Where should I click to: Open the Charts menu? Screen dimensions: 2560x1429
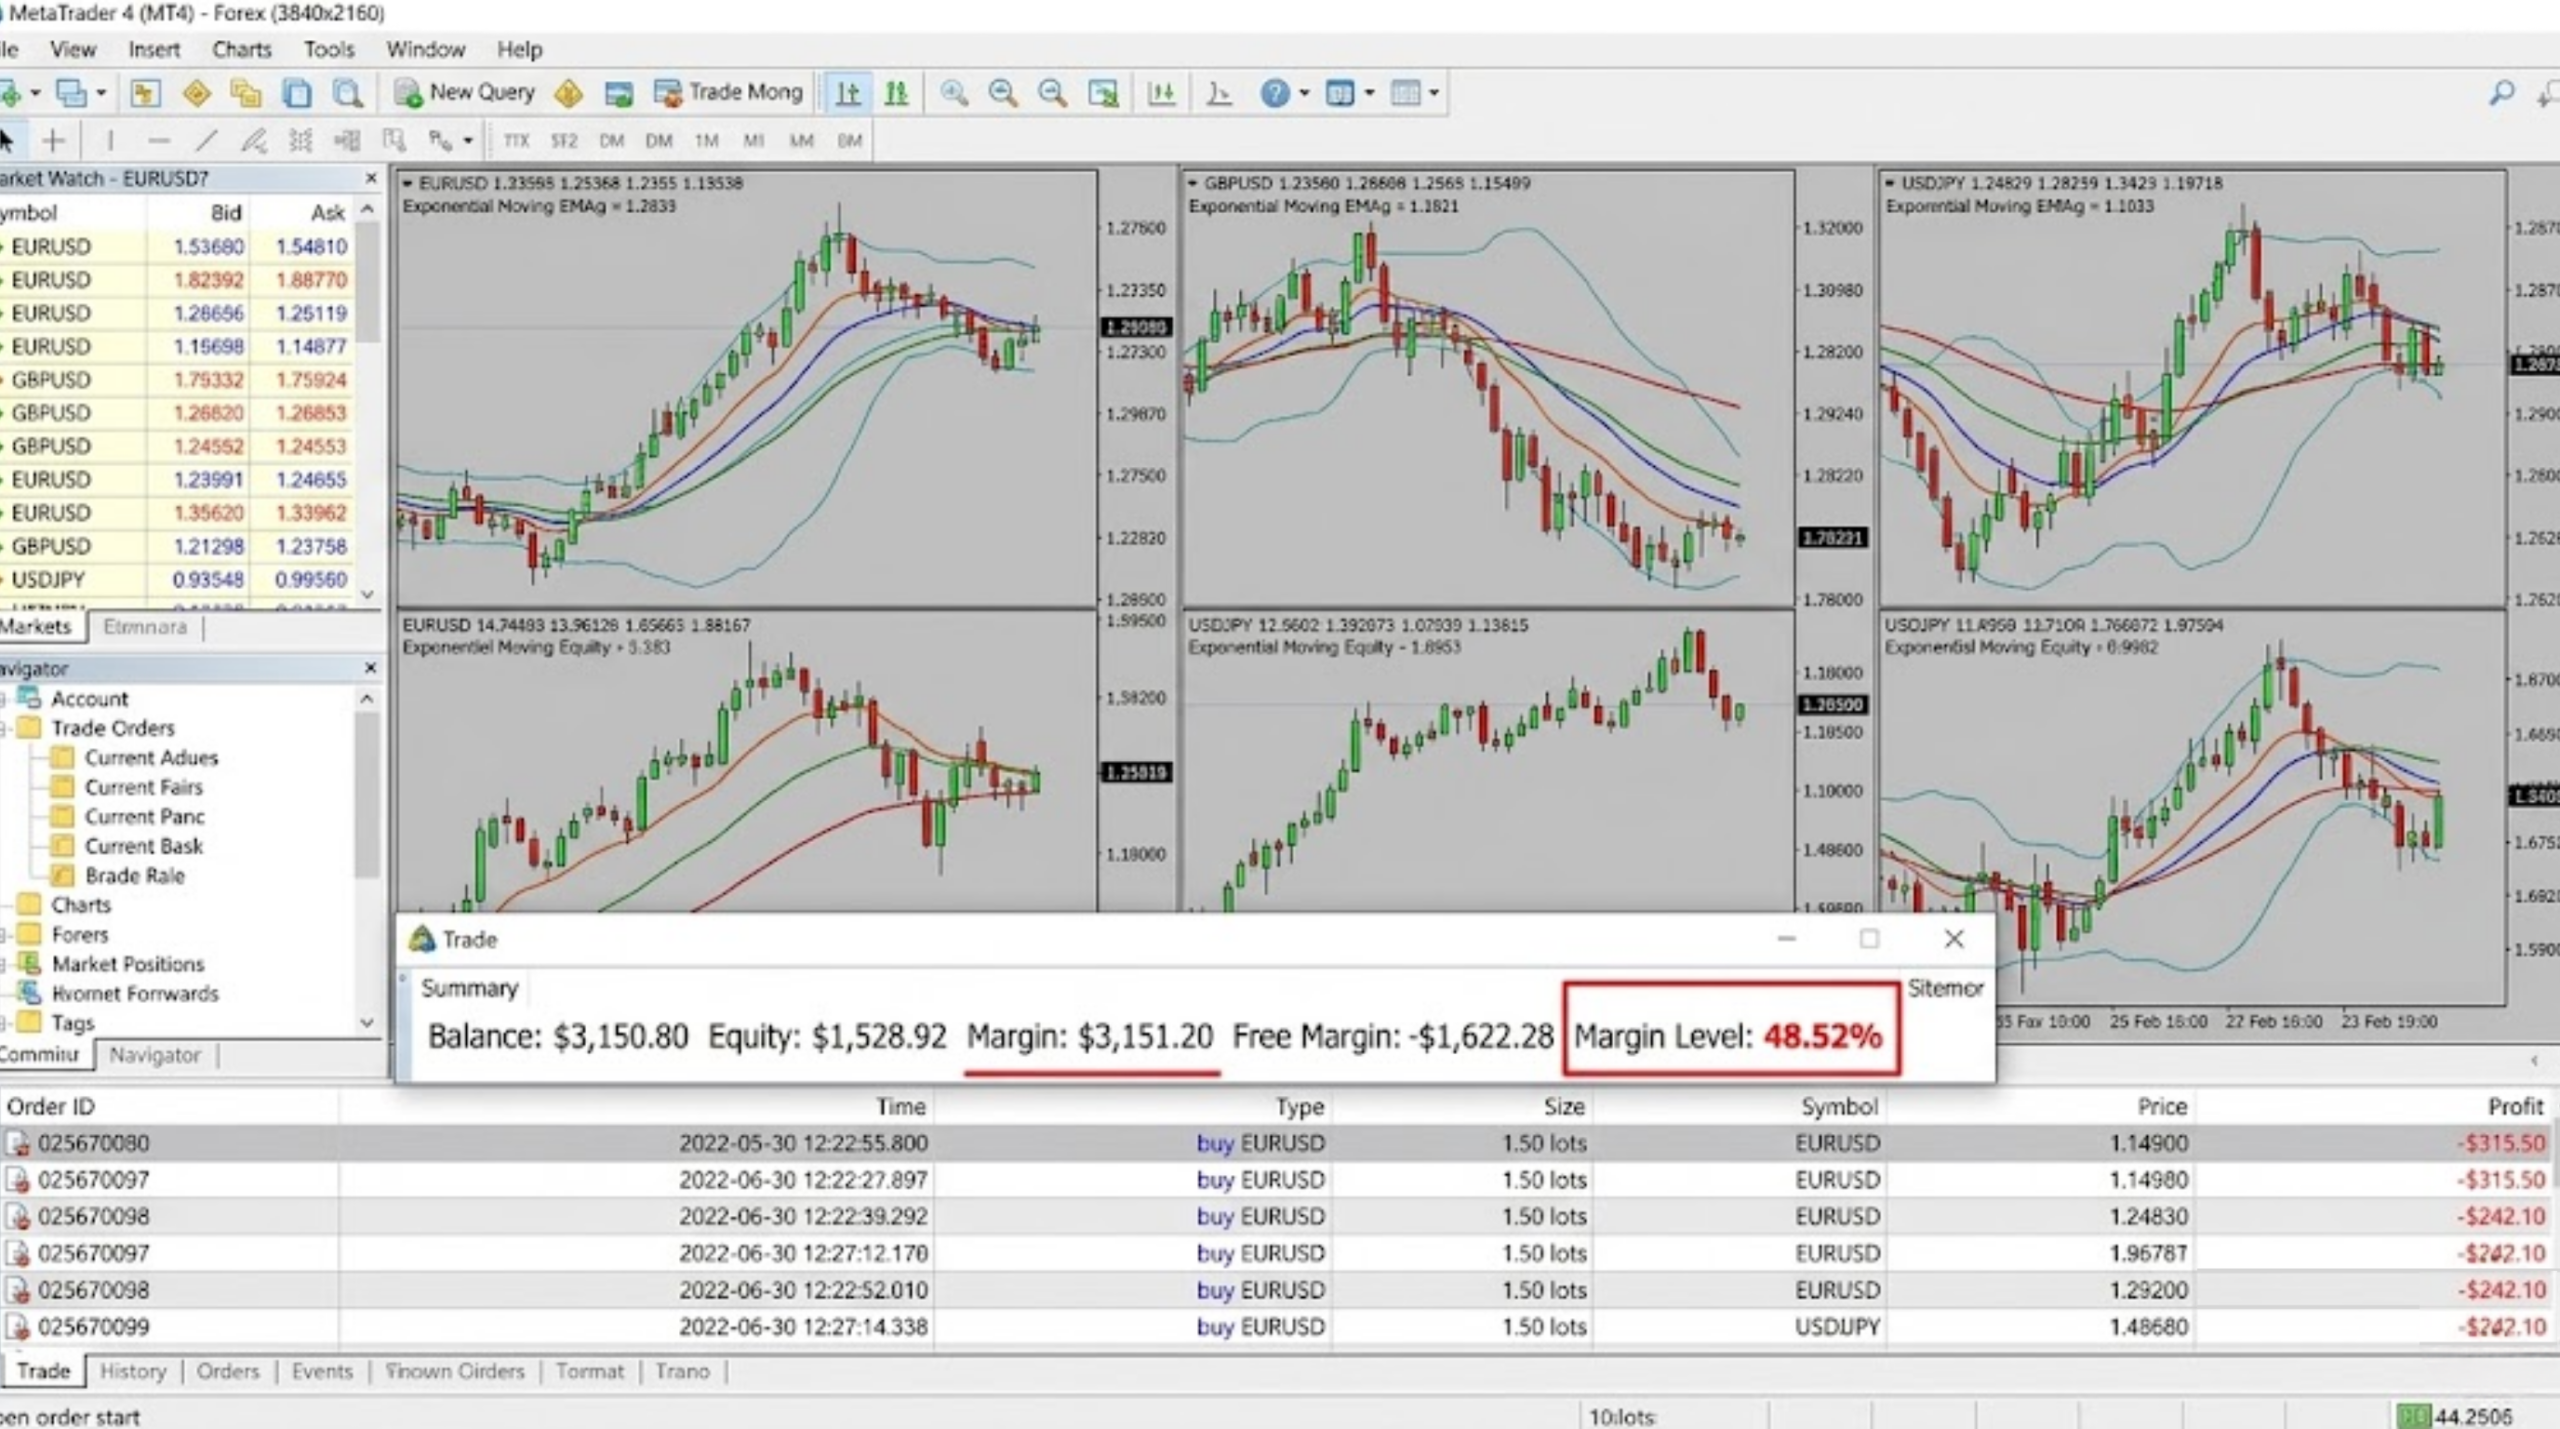point(242,49)
